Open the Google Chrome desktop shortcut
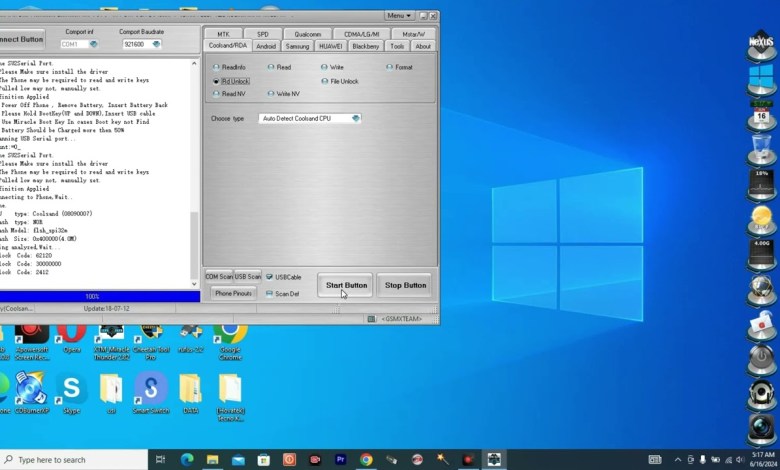The width and height of the screenshot is (780, 470). coord(230,342)
